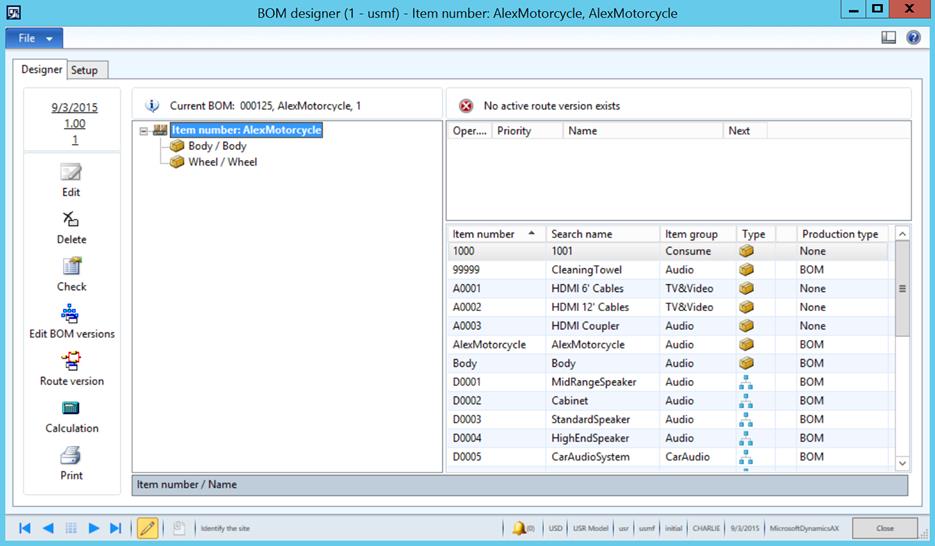The width and height of the screenshot is (935, 546).
Task: Toggle the view layout icon beside help
Action: click(x=888, y=38)
